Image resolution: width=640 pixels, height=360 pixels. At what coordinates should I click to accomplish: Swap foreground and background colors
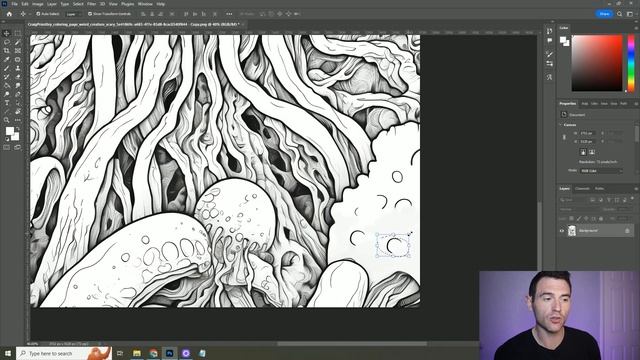(x=17, y=129)
